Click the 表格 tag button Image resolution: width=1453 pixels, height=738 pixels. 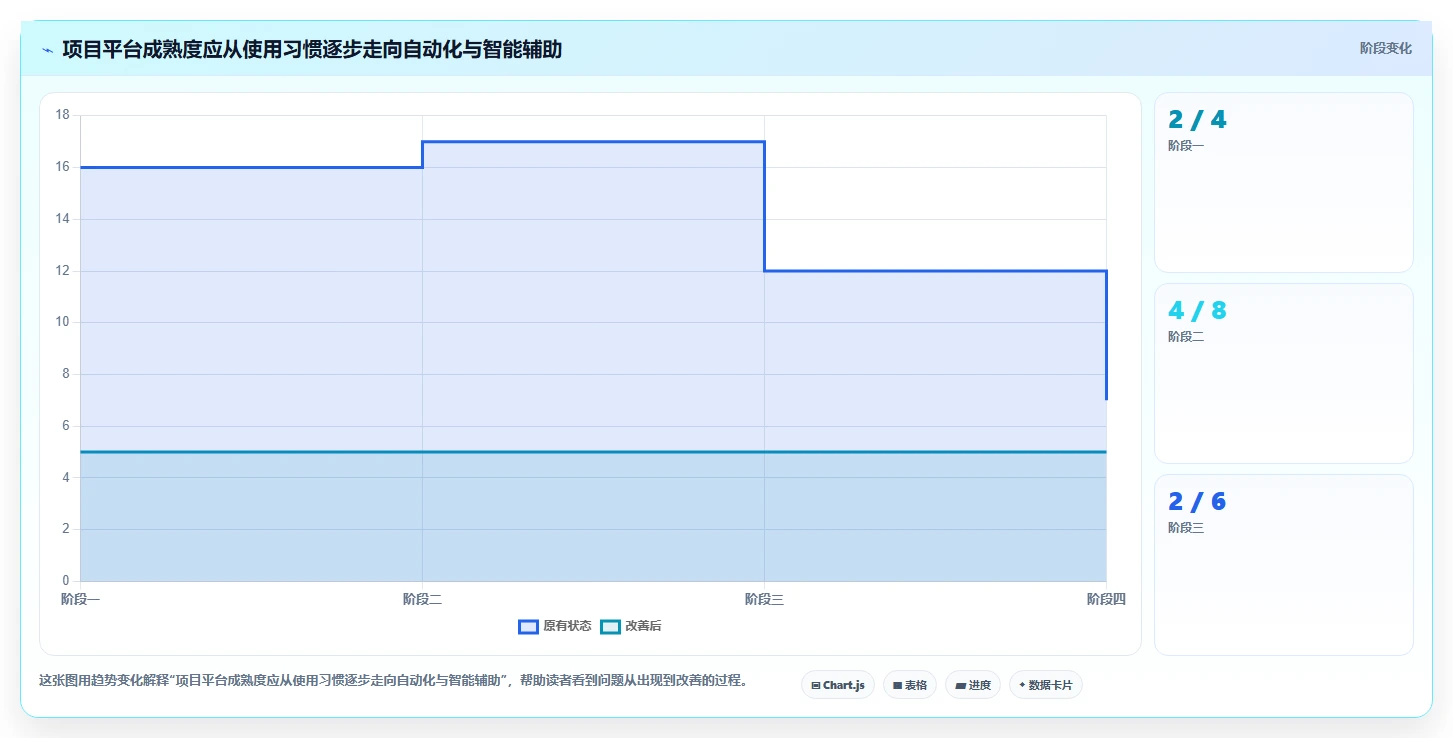(910, 685)
